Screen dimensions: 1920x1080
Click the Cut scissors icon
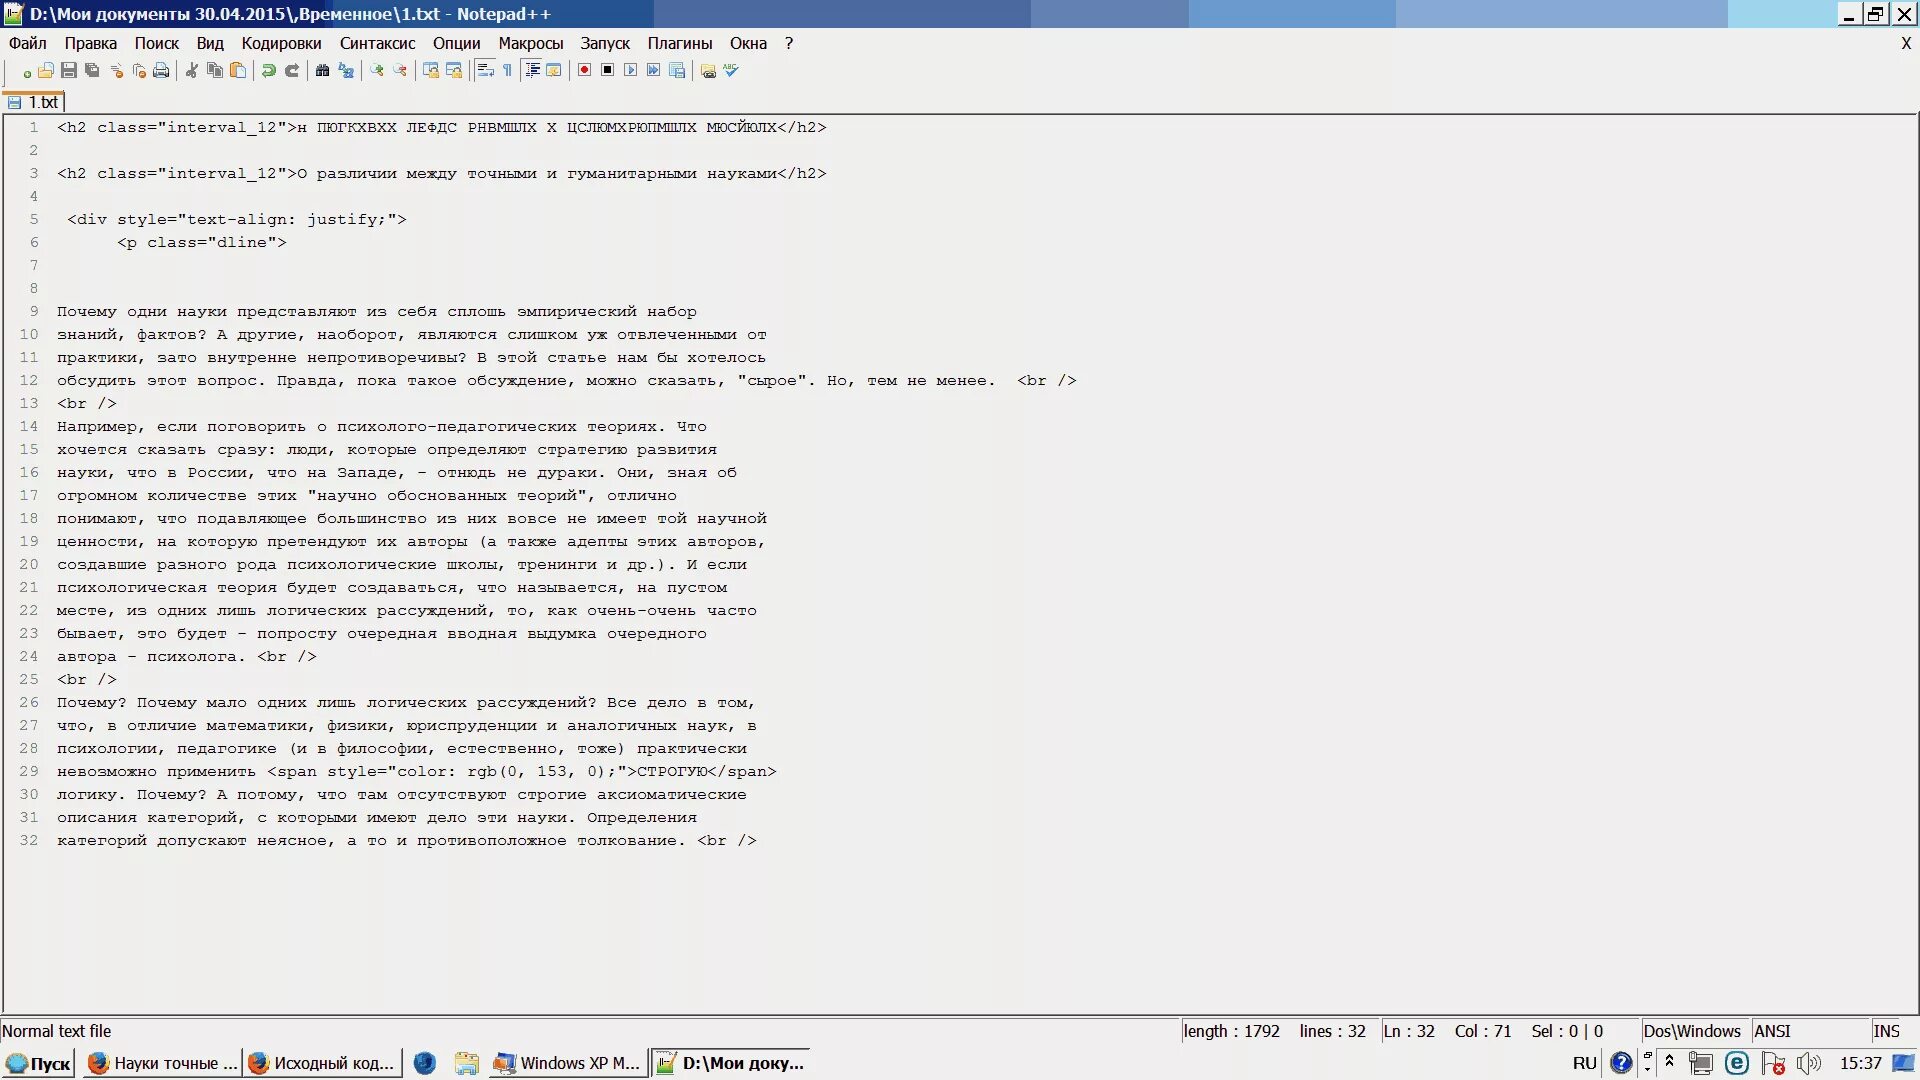point(191,70)
